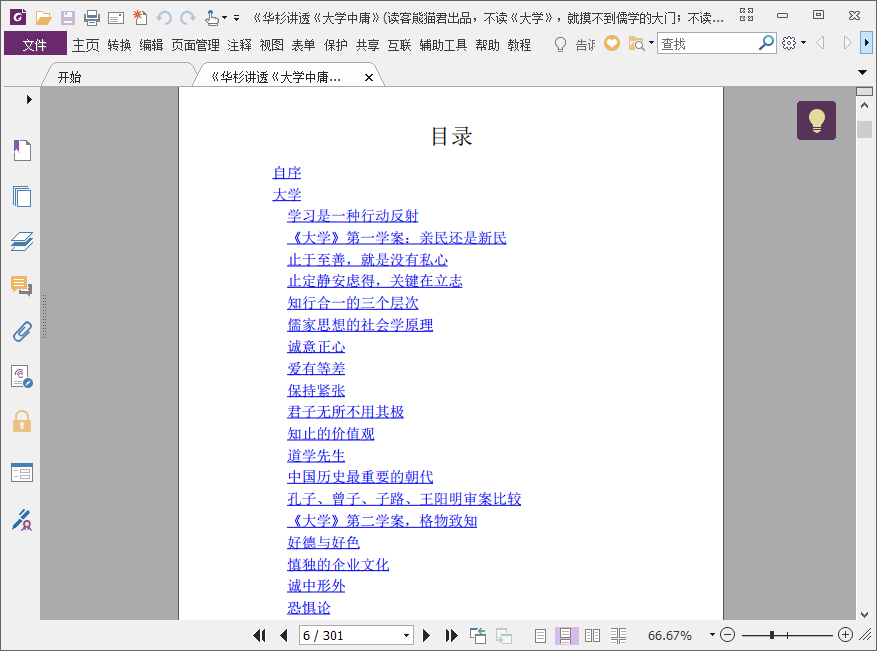The width and height of the screenshot is (877, 651).
Task: Open the 页面管理 ribbon tab
Action: point(195,45)
